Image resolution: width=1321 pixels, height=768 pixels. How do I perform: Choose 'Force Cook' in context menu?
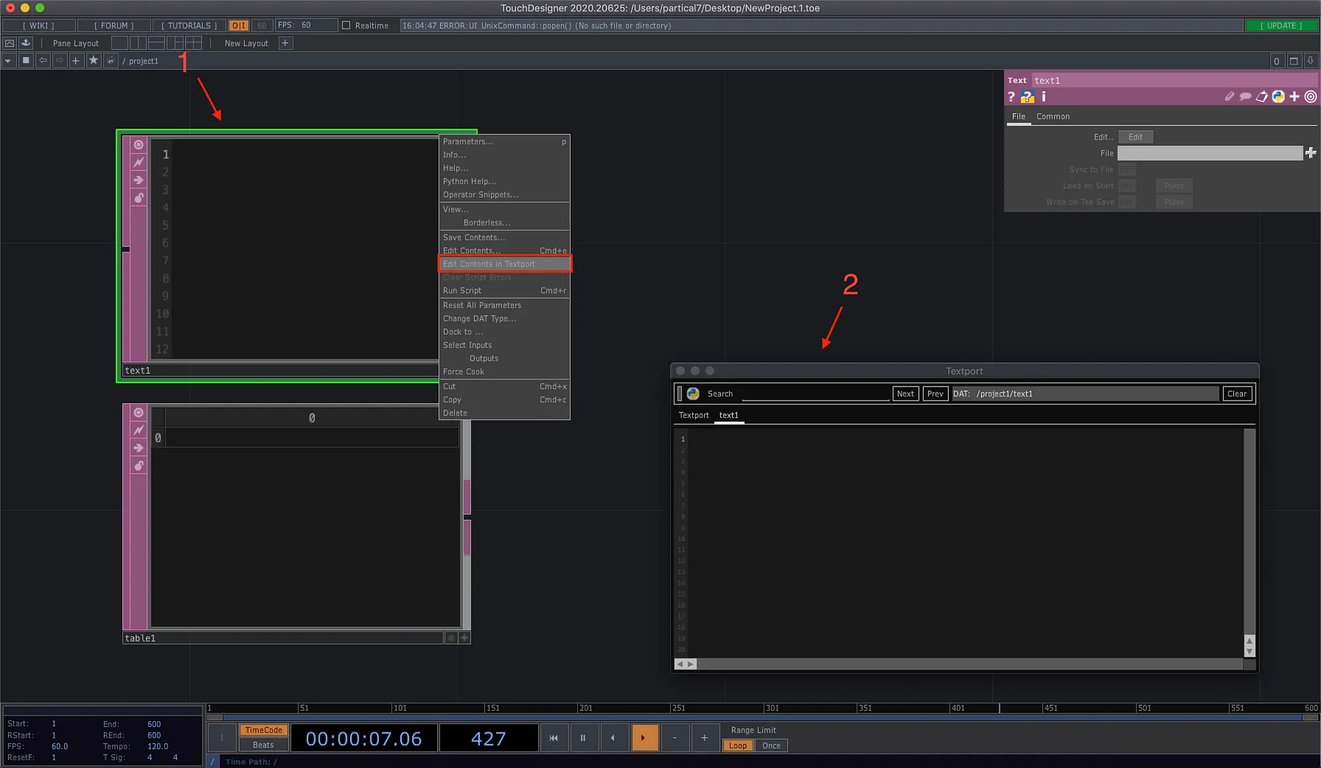point(504,372)
